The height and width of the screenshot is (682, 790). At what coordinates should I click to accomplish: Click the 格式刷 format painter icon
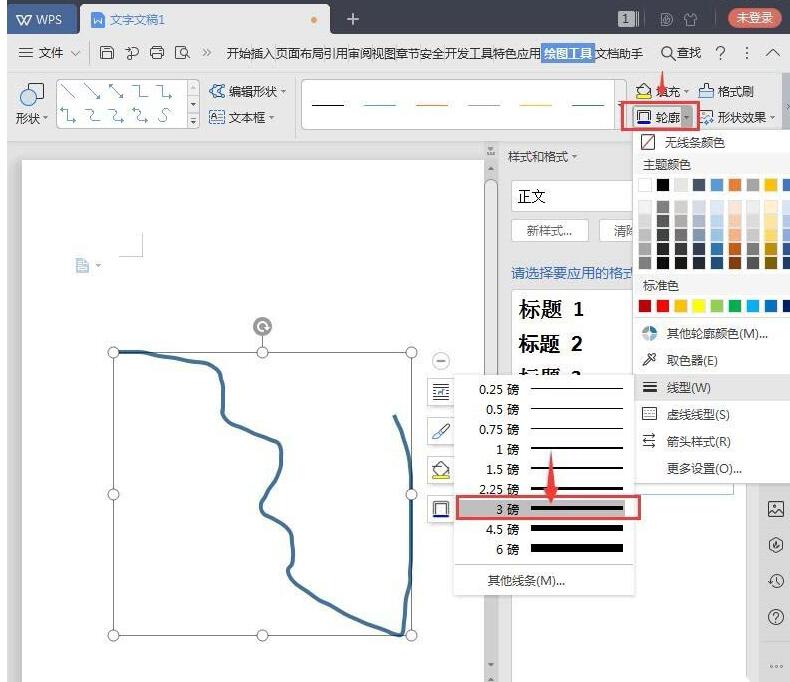706,91
